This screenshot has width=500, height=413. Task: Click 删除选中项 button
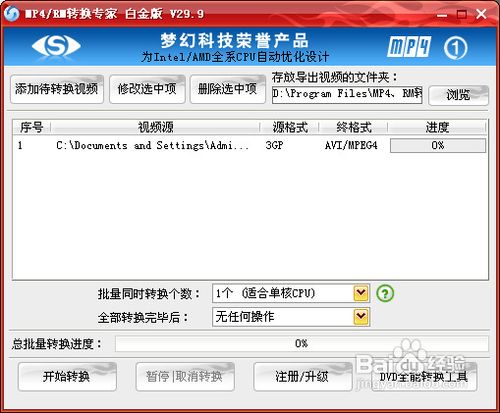[227, 89]
